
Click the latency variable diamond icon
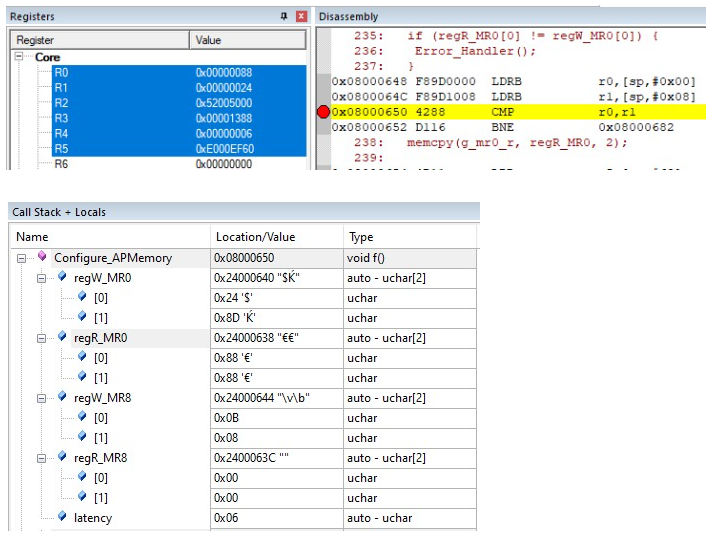click(x=62, y=517)
